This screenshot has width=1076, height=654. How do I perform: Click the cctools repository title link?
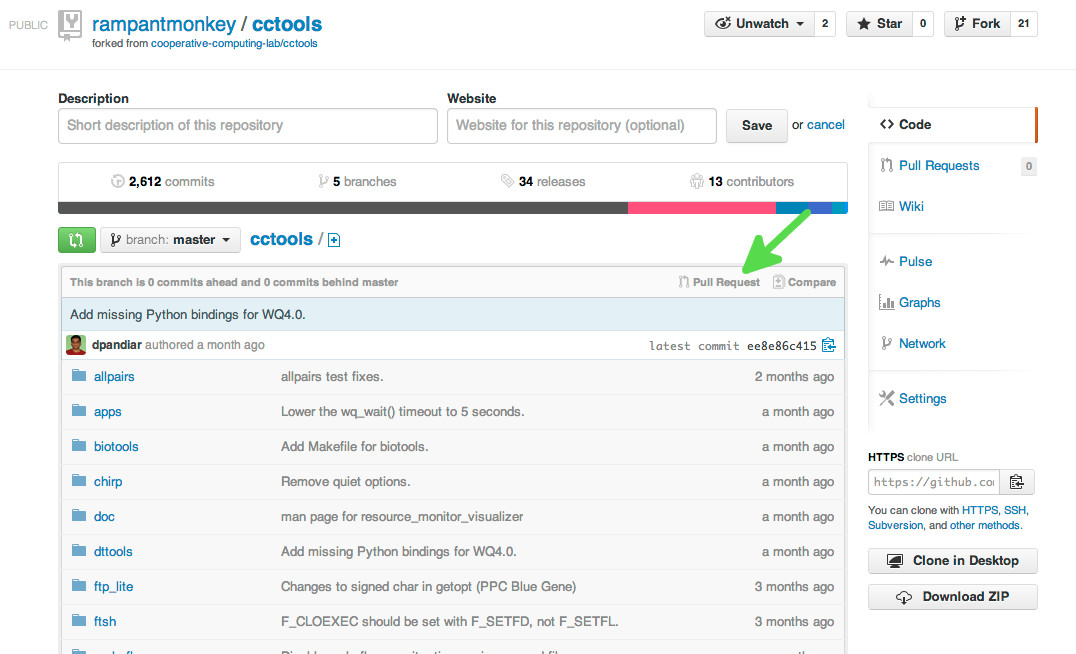287,24
